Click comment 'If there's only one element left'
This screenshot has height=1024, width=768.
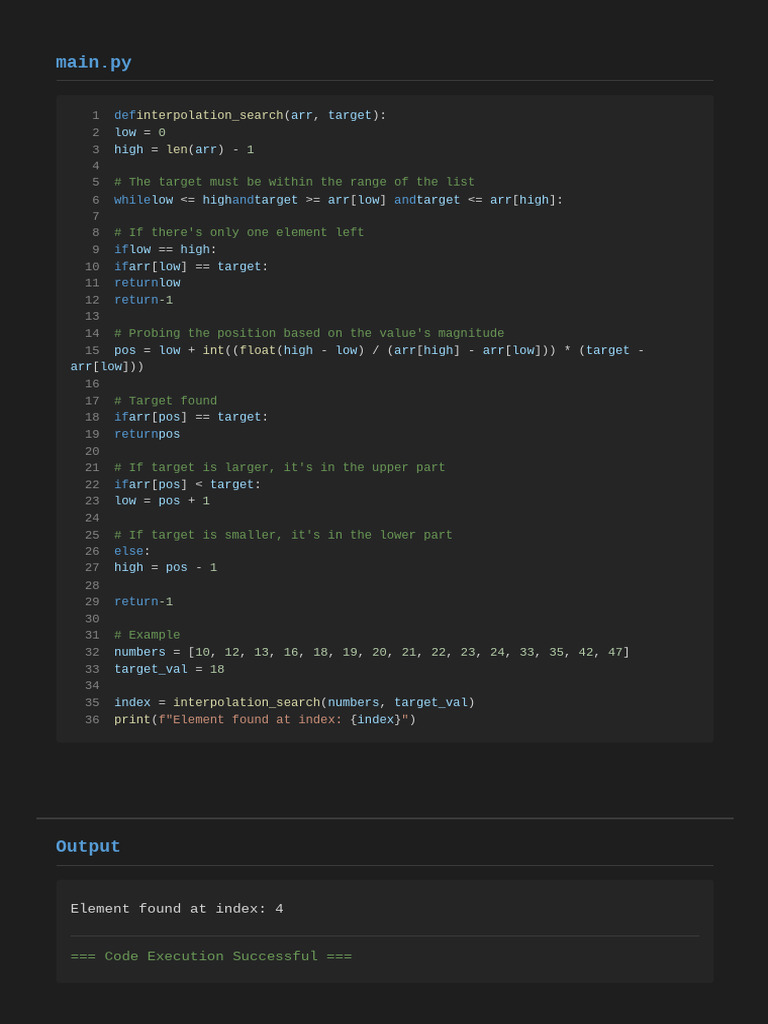point(239,232)
